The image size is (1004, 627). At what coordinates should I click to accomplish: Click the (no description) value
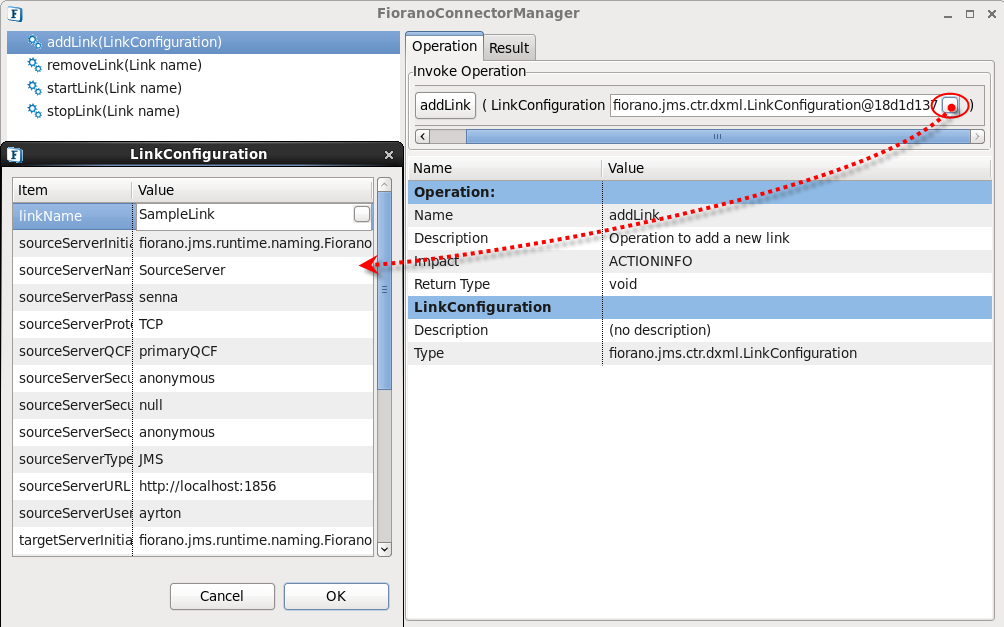pyautogui.click(x=660, y=330)
